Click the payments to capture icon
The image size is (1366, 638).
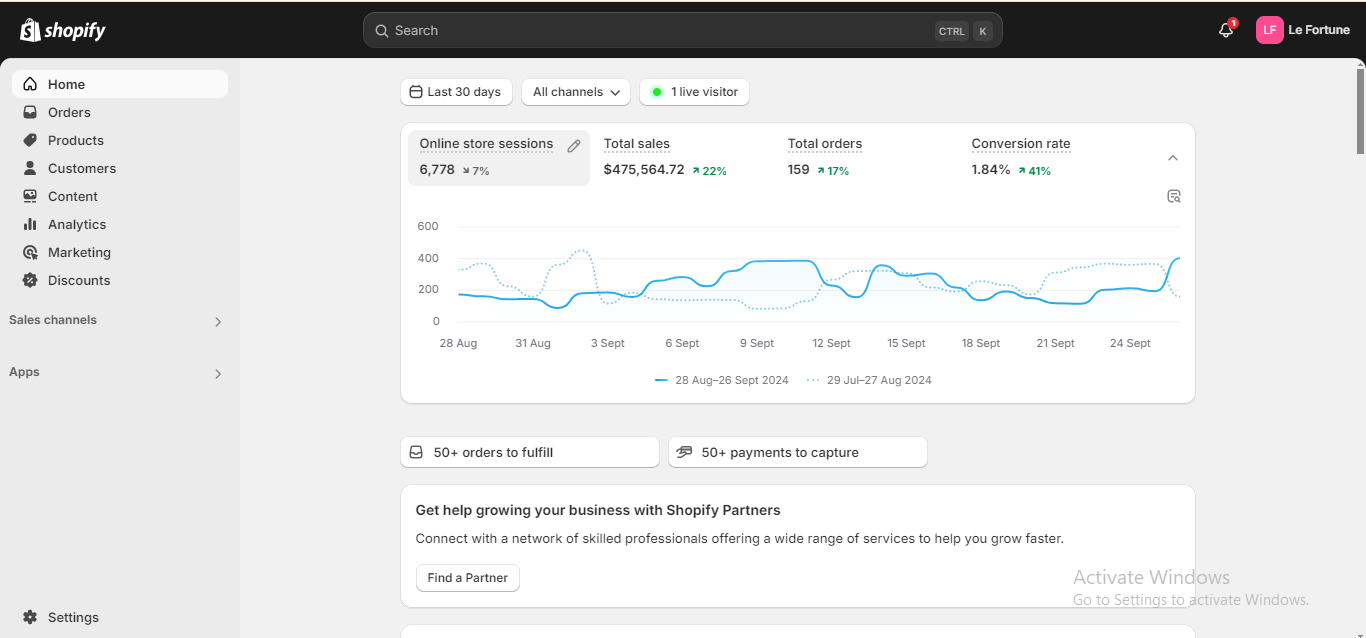point(684,452)
